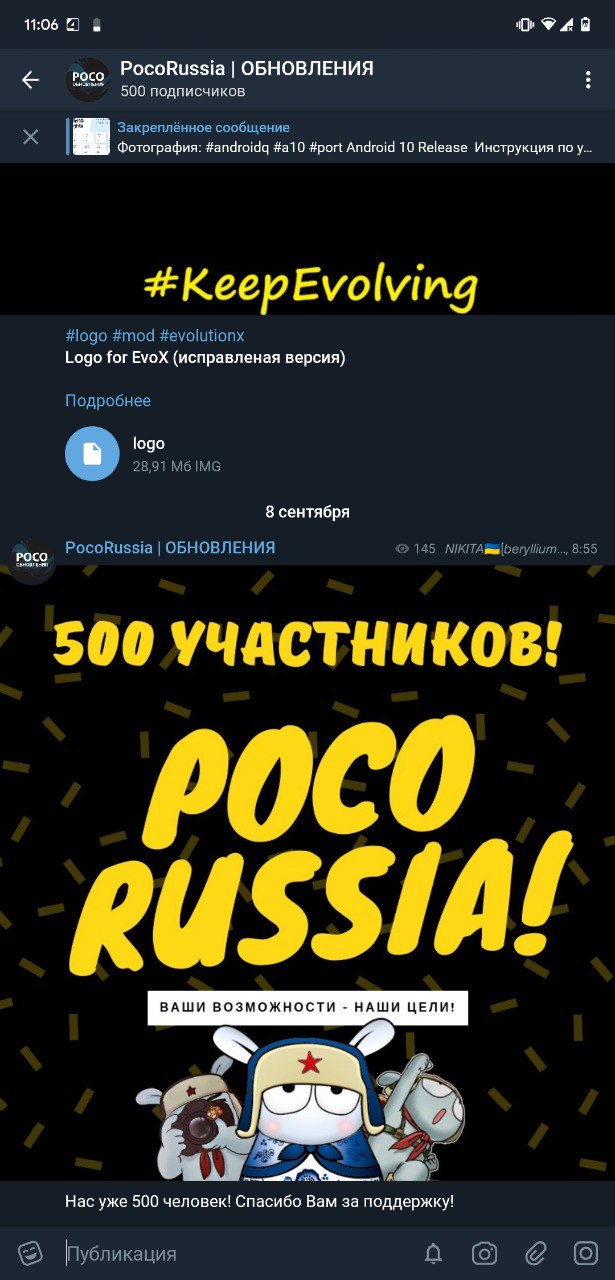Open the #KeepEvolving banner image
Image resolution: width=615 pixels, height=1280 pixels.
(x=307, y=239)
